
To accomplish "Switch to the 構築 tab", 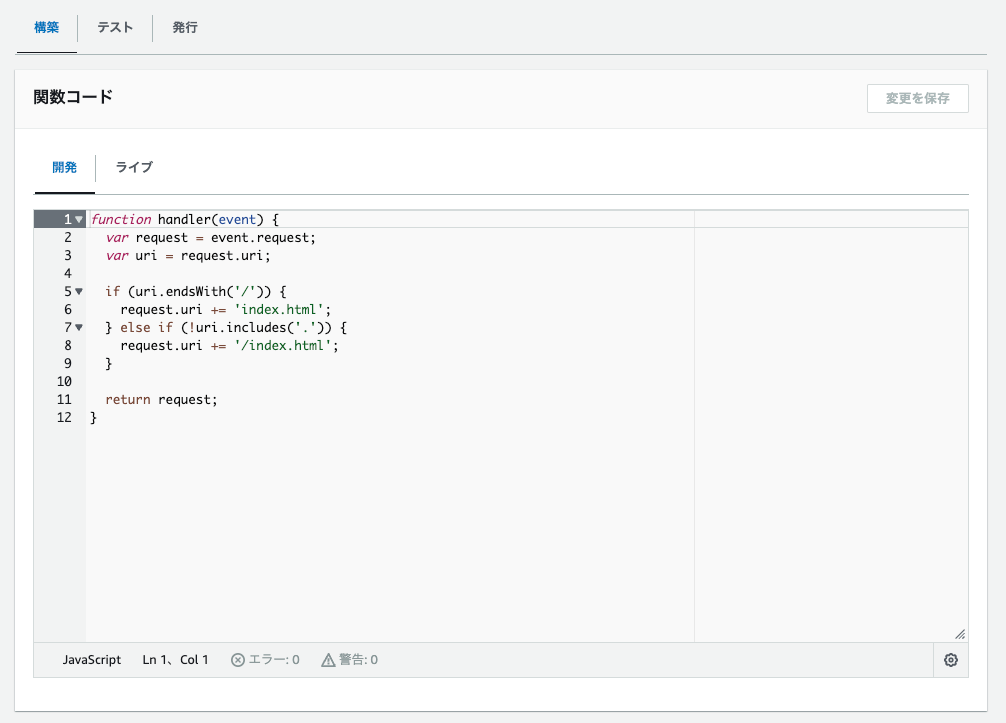I will pos(46,28).
